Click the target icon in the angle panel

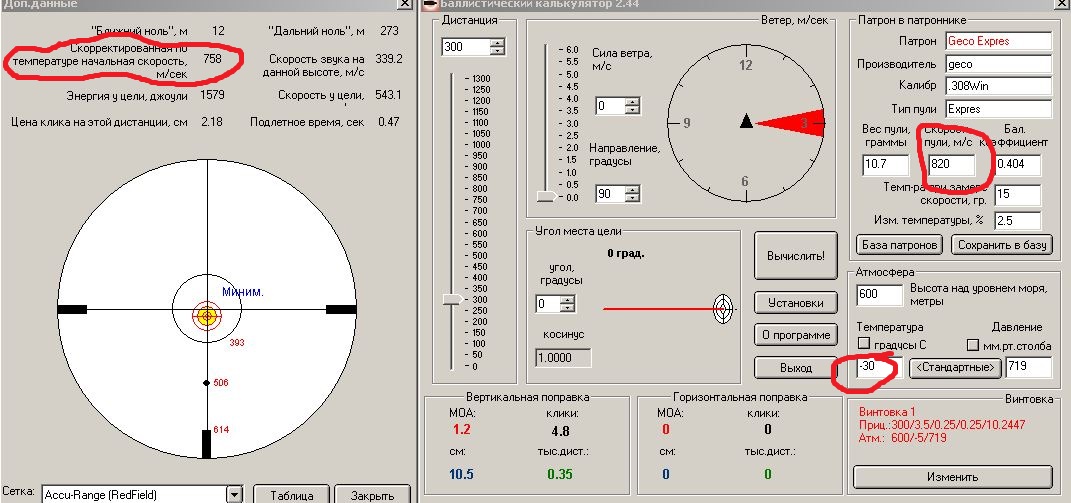click(x=722, y=309)
